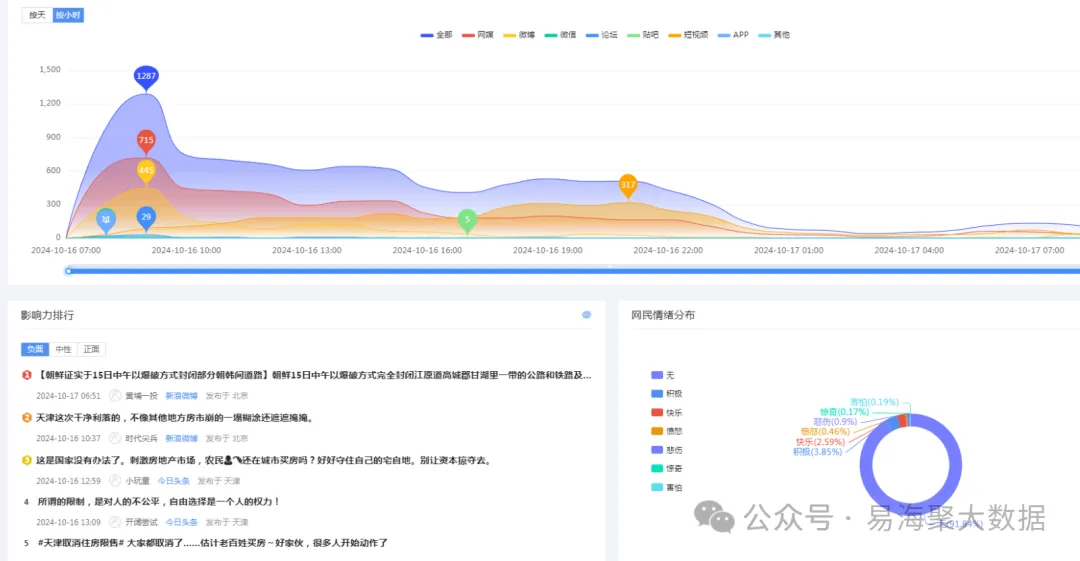
Task: Open the 所谓的限制 post title
Action: (158, 502)
